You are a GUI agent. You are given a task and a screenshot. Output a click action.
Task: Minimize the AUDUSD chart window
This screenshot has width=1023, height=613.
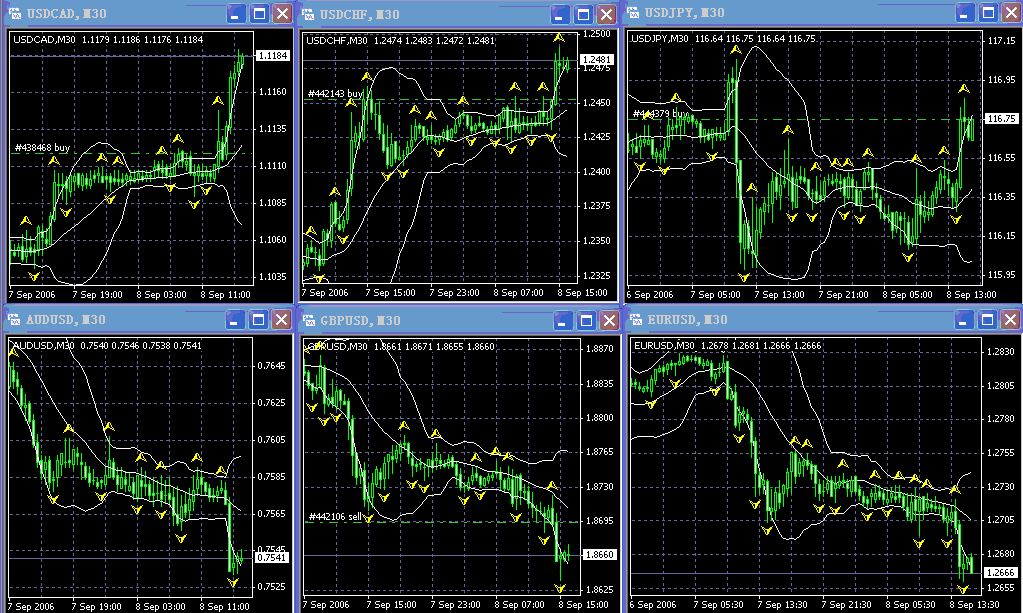click(x=236, y=319)
